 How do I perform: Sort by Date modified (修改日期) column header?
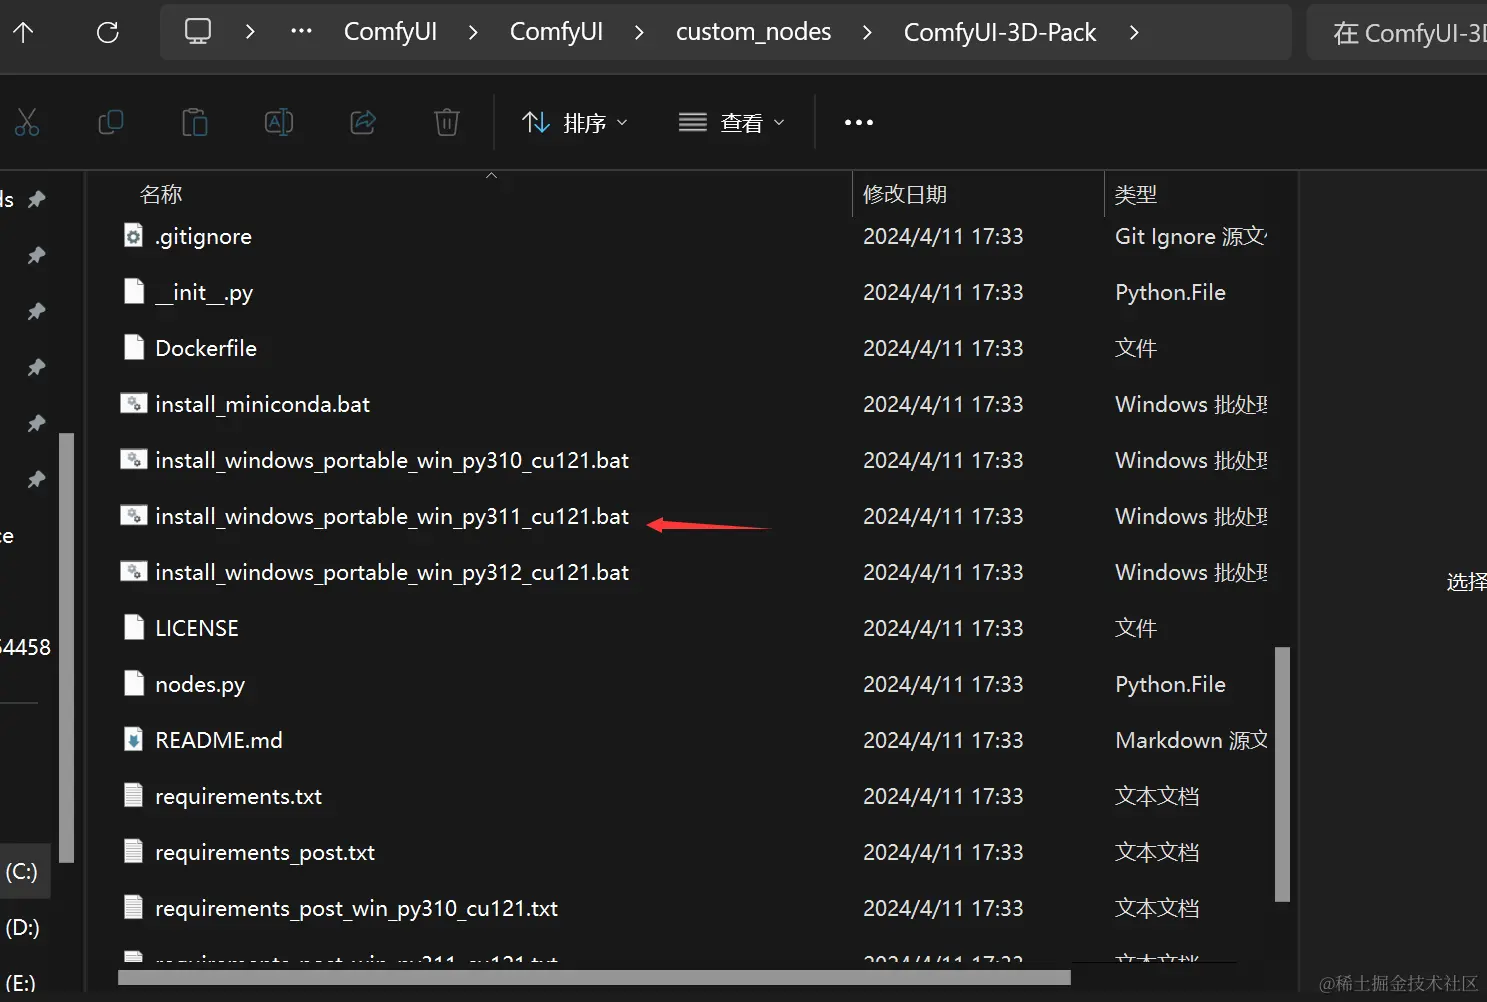[x=905, y=194]
